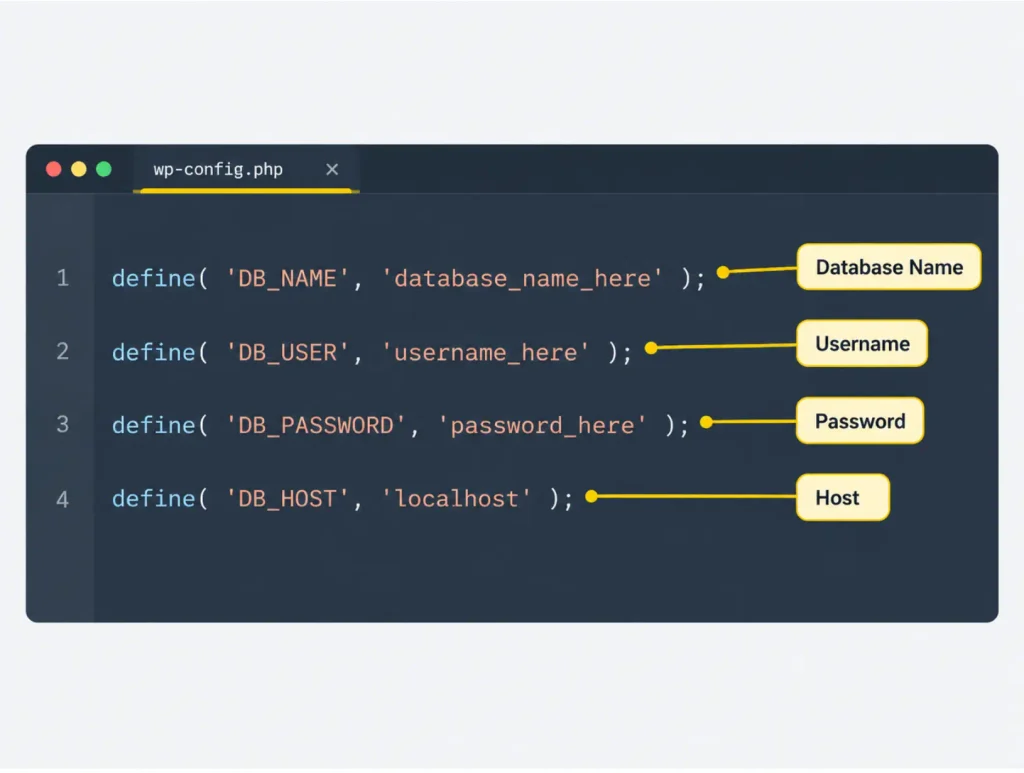Click line number 2 in the gutter
The image size is (1024, 773).
tap(63, 352)
